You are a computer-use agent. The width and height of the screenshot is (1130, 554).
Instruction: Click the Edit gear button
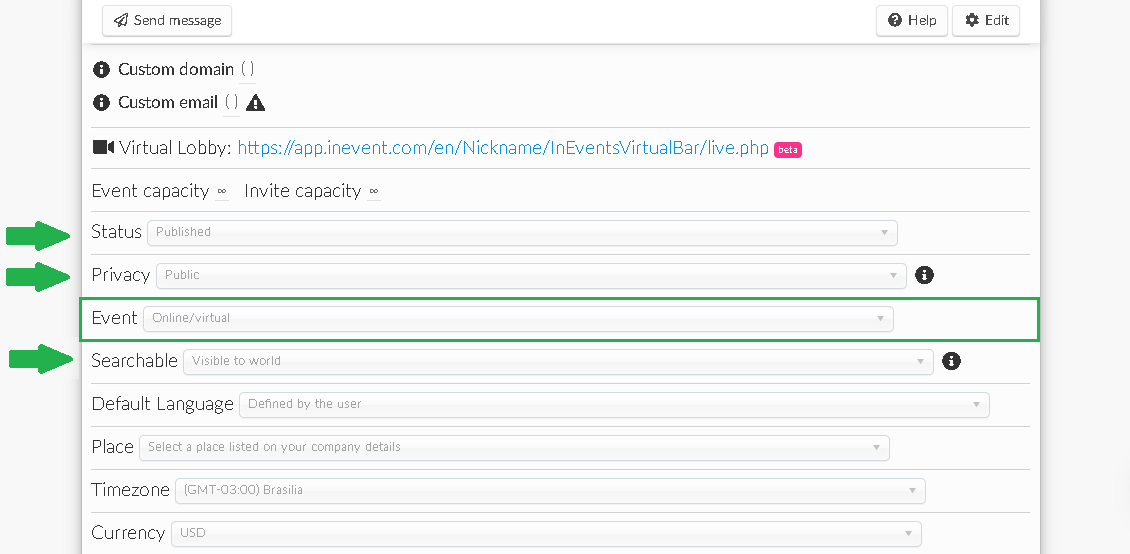click(x=986, y=20)
